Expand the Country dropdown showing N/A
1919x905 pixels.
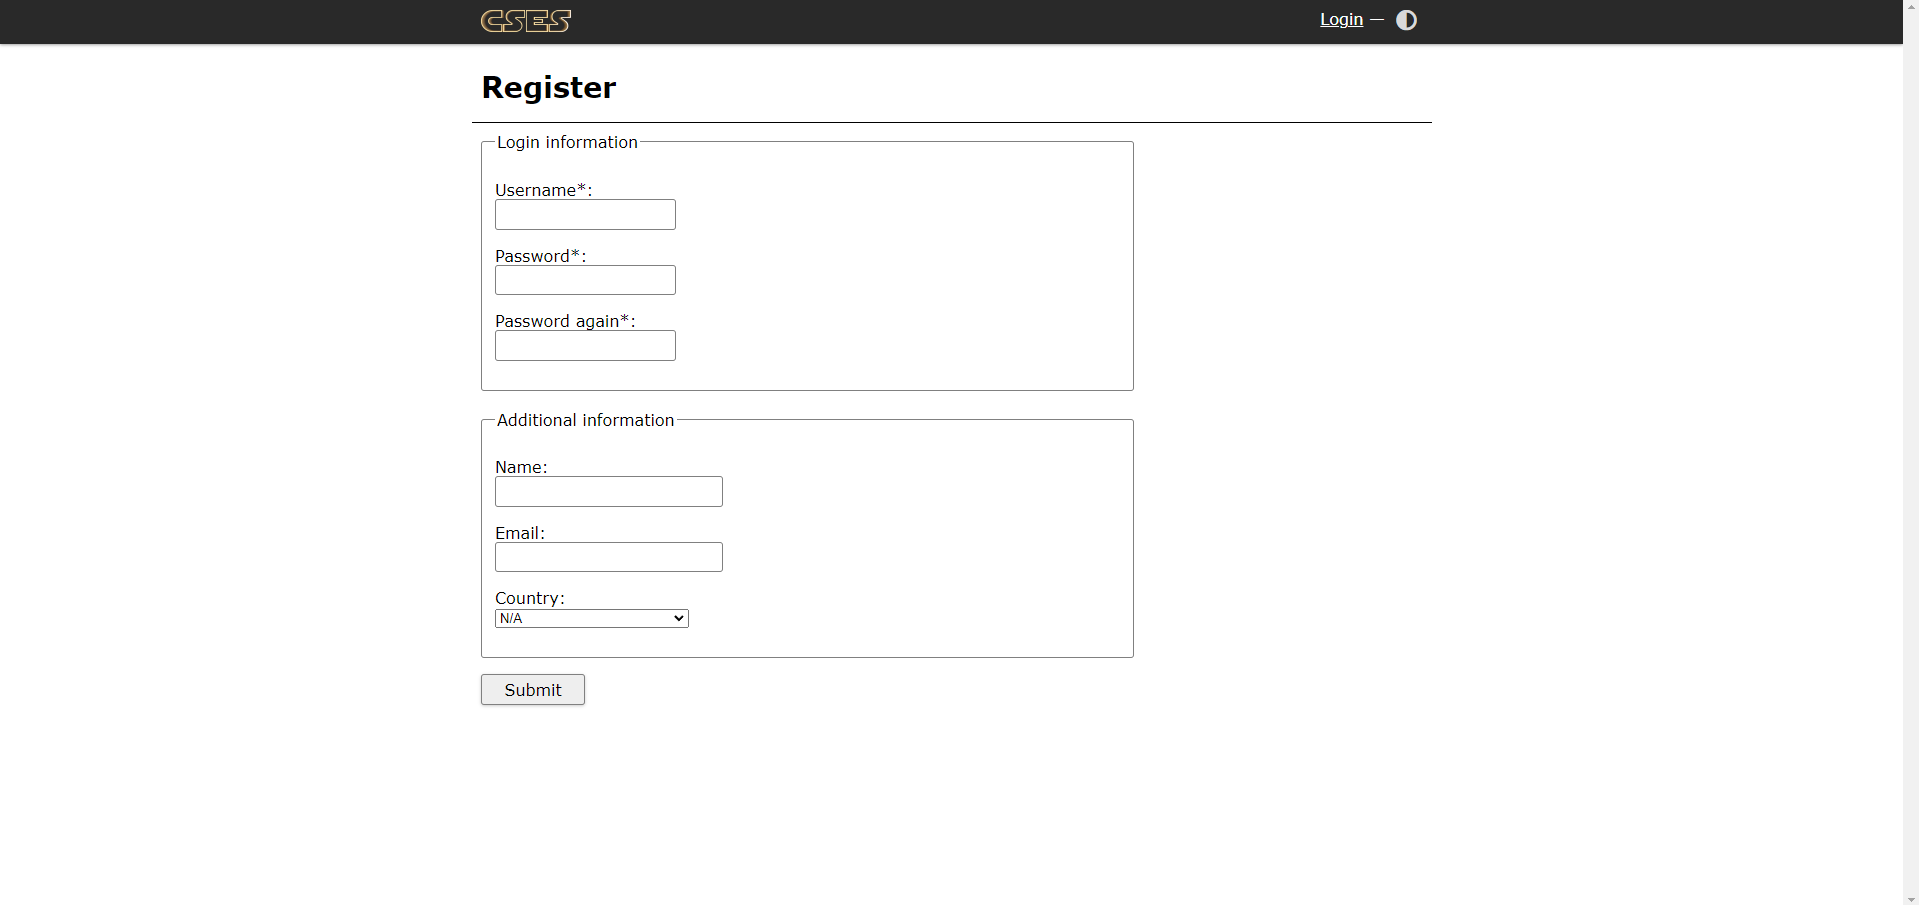(591, 619)
